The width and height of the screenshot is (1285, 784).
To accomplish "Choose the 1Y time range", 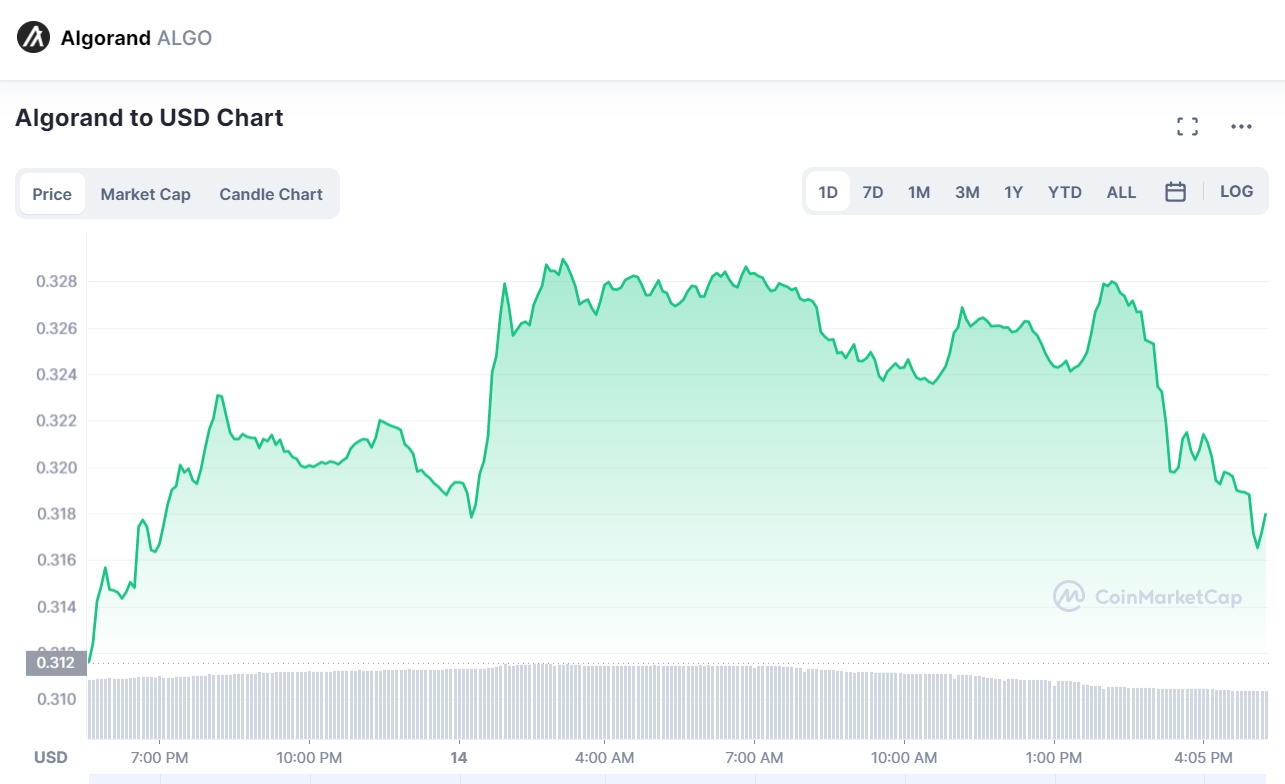I will tap(1014, 192).
